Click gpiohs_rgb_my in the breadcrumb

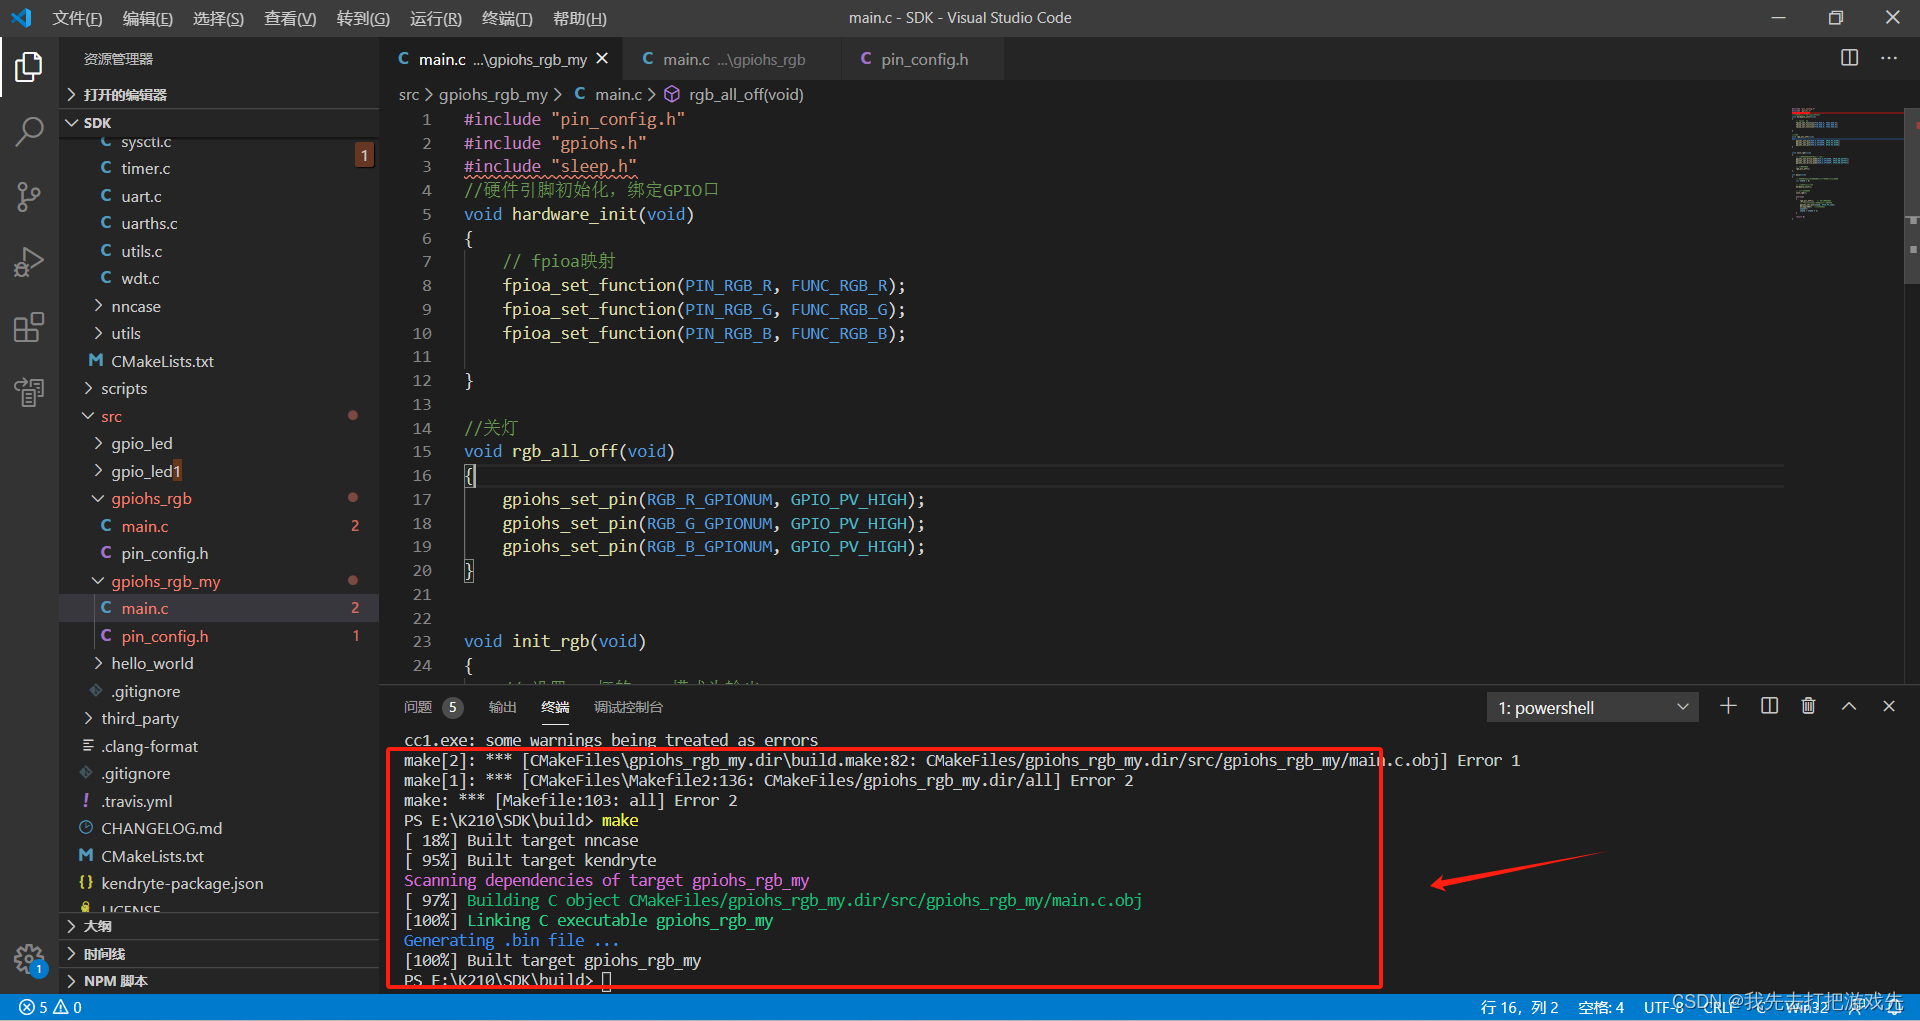[493, 94]
